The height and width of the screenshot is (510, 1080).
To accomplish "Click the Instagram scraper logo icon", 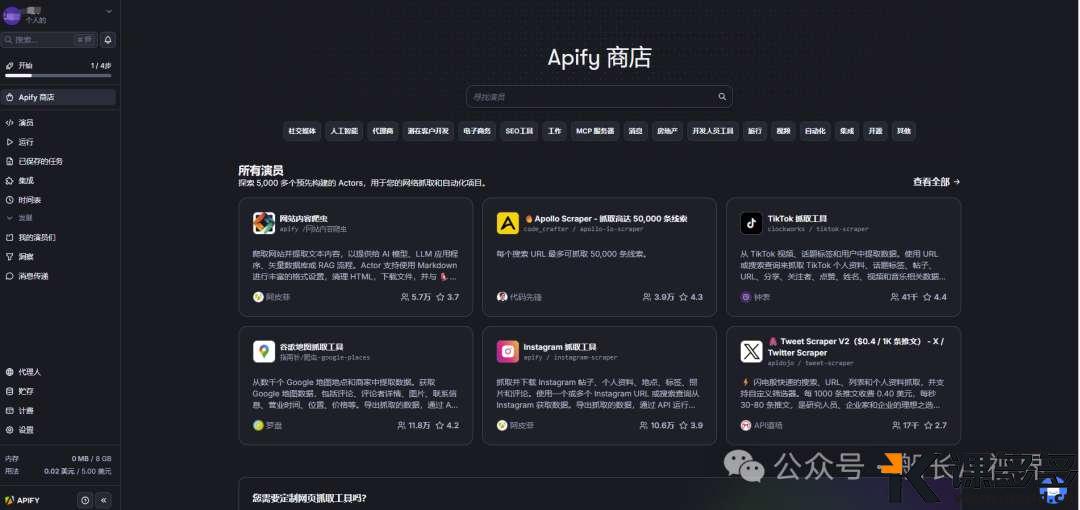I will coord(507,351).
